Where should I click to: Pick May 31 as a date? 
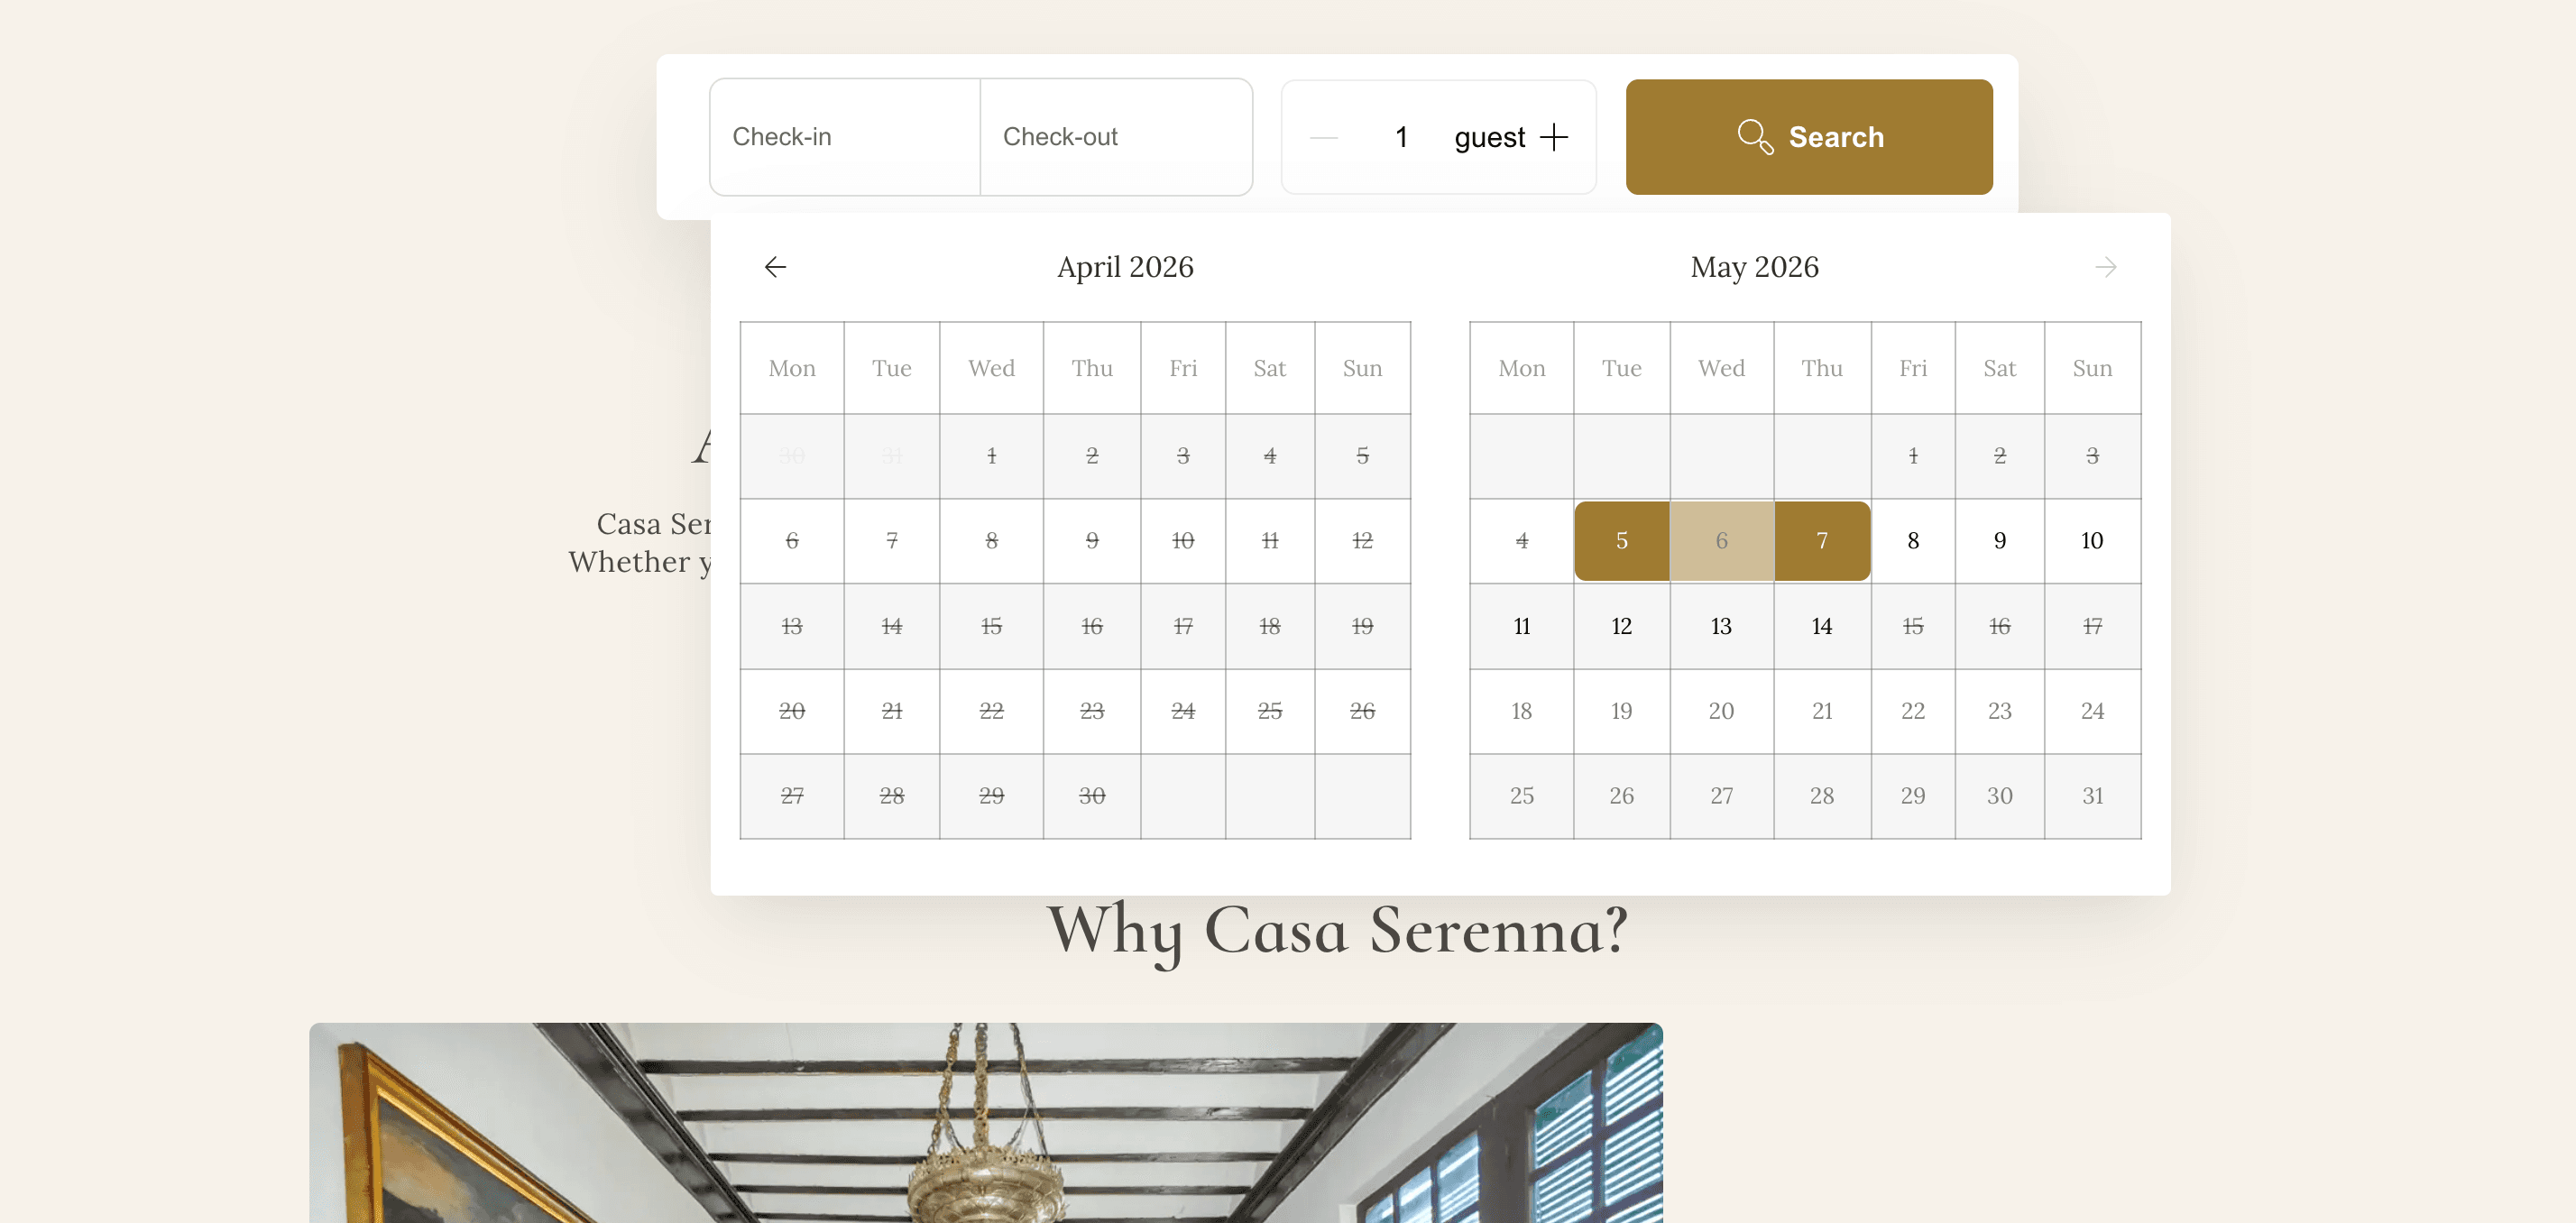point(2092,795)
